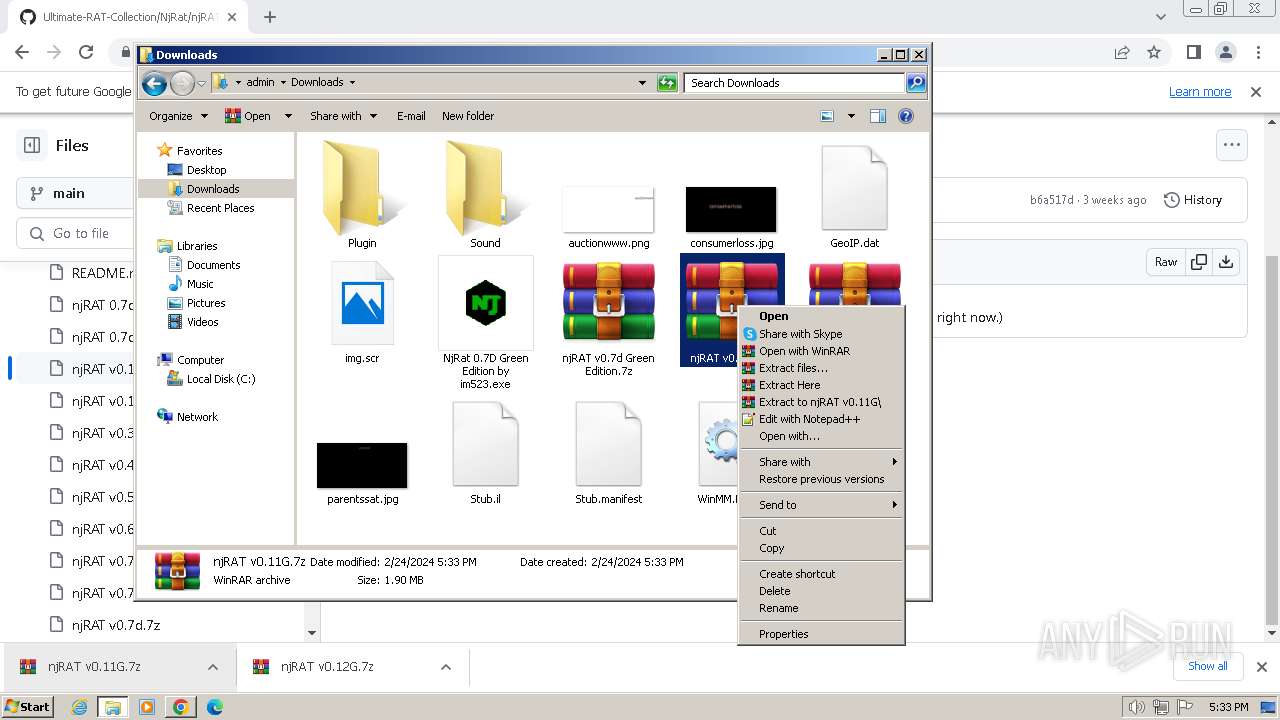This screenshot has height=720, width=1280.
Task: Open the Sound folder icon
Action: pyautogui.click(x=485, y=189)
